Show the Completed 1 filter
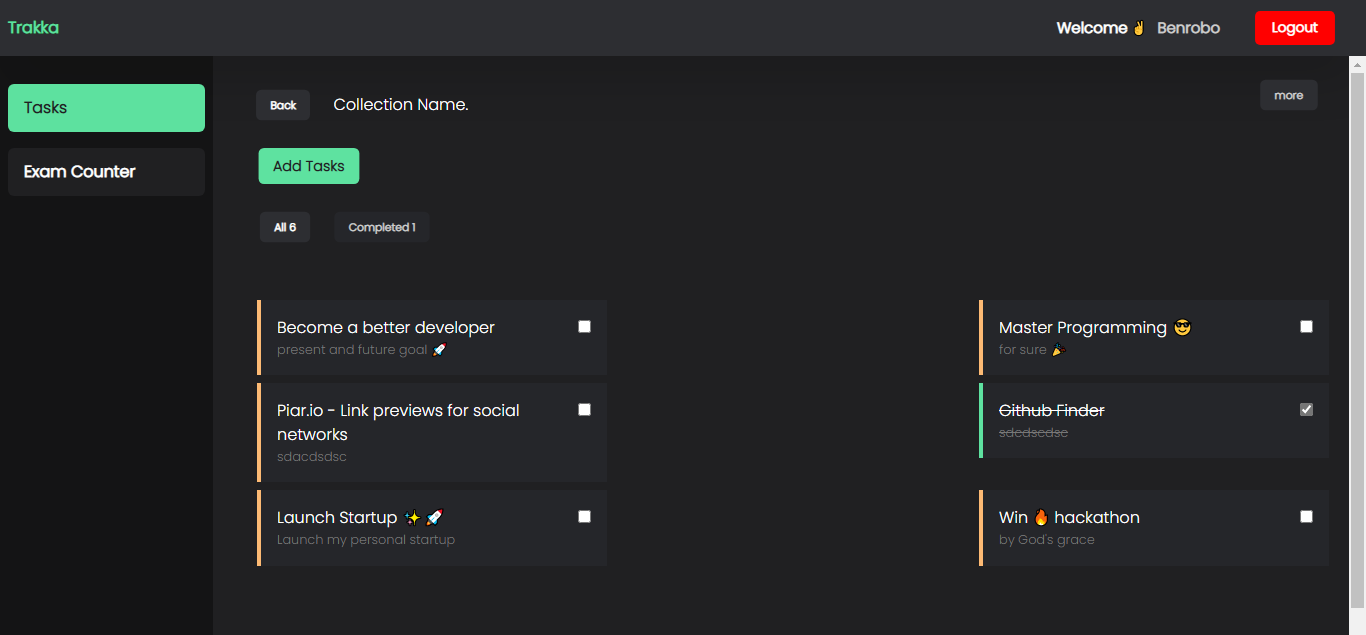 (x=381, y=228)
